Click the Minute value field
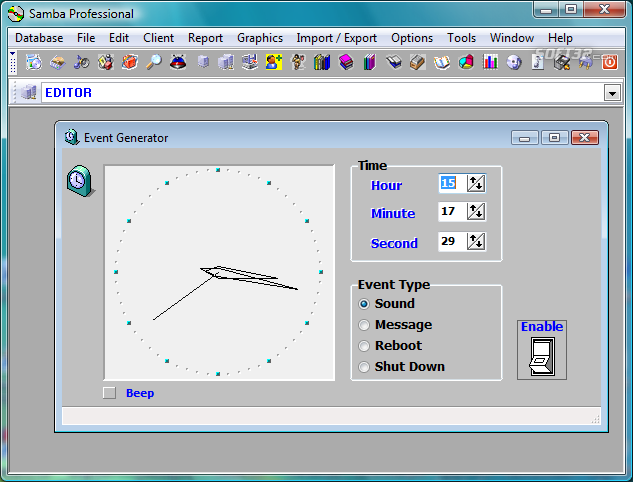Screen dimensions: 633x482 coord(452,212)
